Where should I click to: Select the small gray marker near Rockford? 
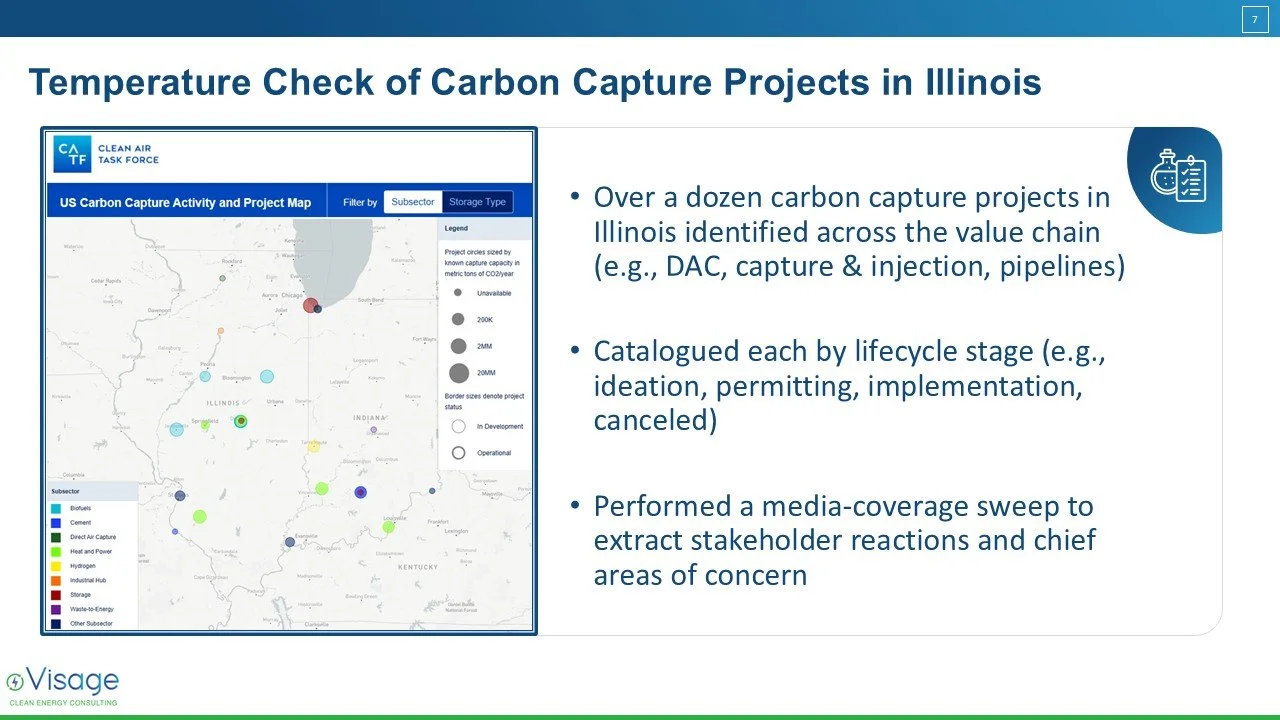click(x=222, y=279)
